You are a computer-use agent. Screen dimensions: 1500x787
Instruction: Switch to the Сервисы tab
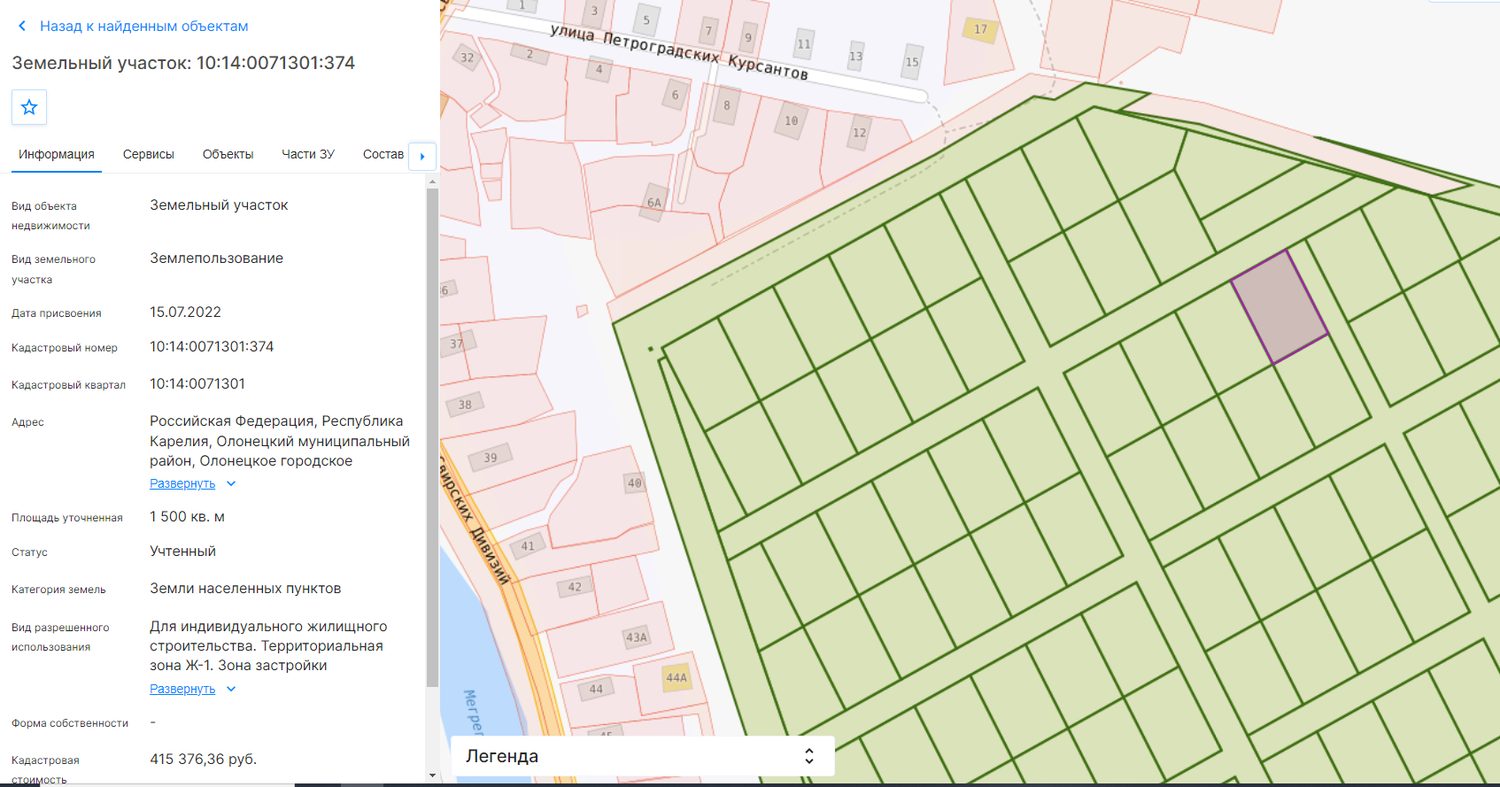pyautogui.click(x=148, y=154)
